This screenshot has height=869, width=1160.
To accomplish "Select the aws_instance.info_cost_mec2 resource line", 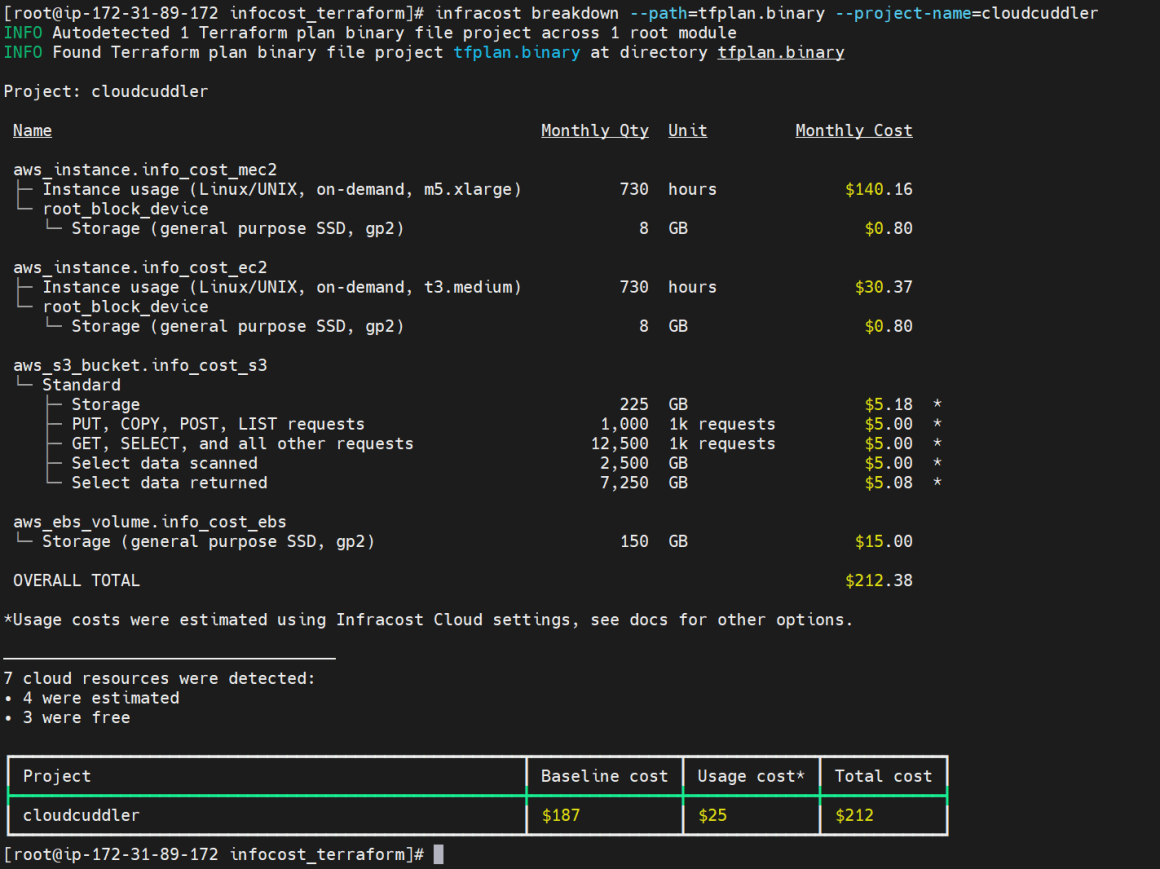I will tap(145, 169).
